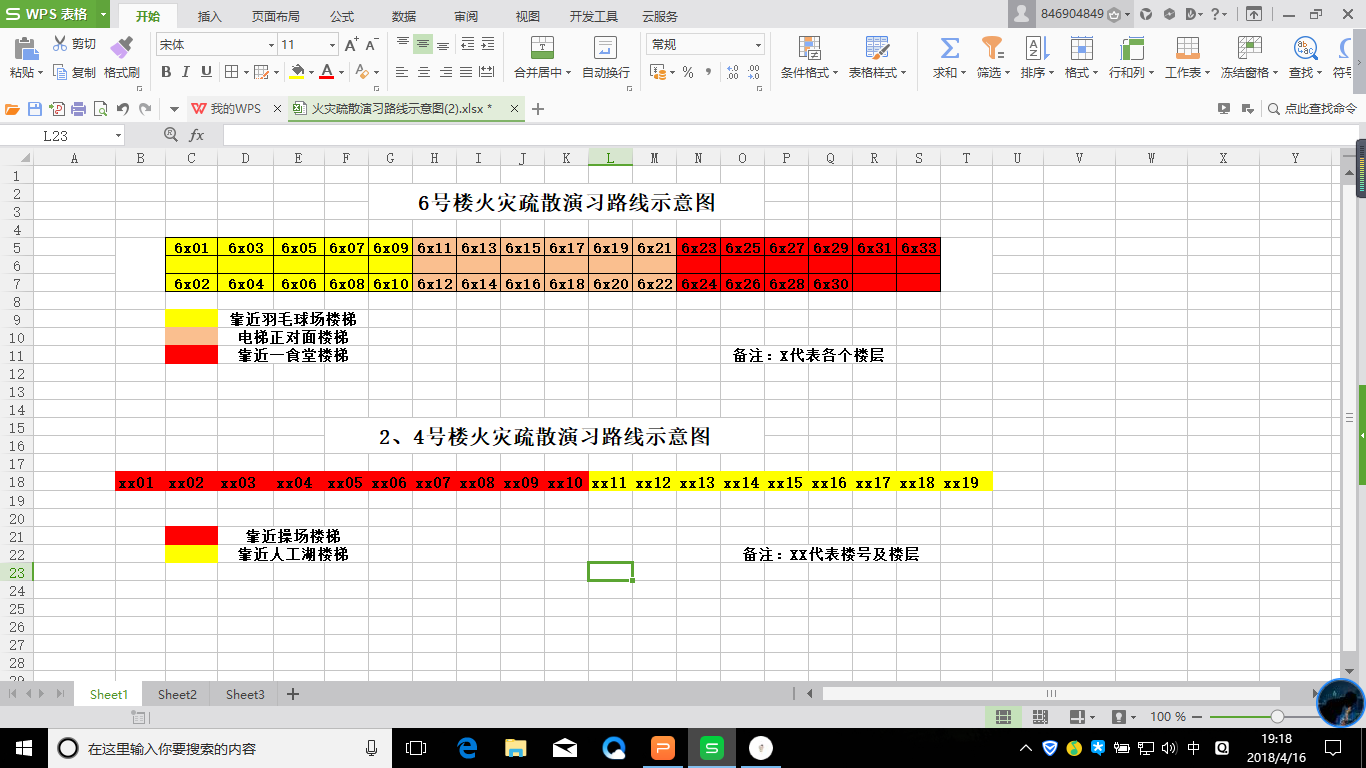The image size is (1366, 768).
Task: Expand the font size dropdown showing 11
Action: 332,45
